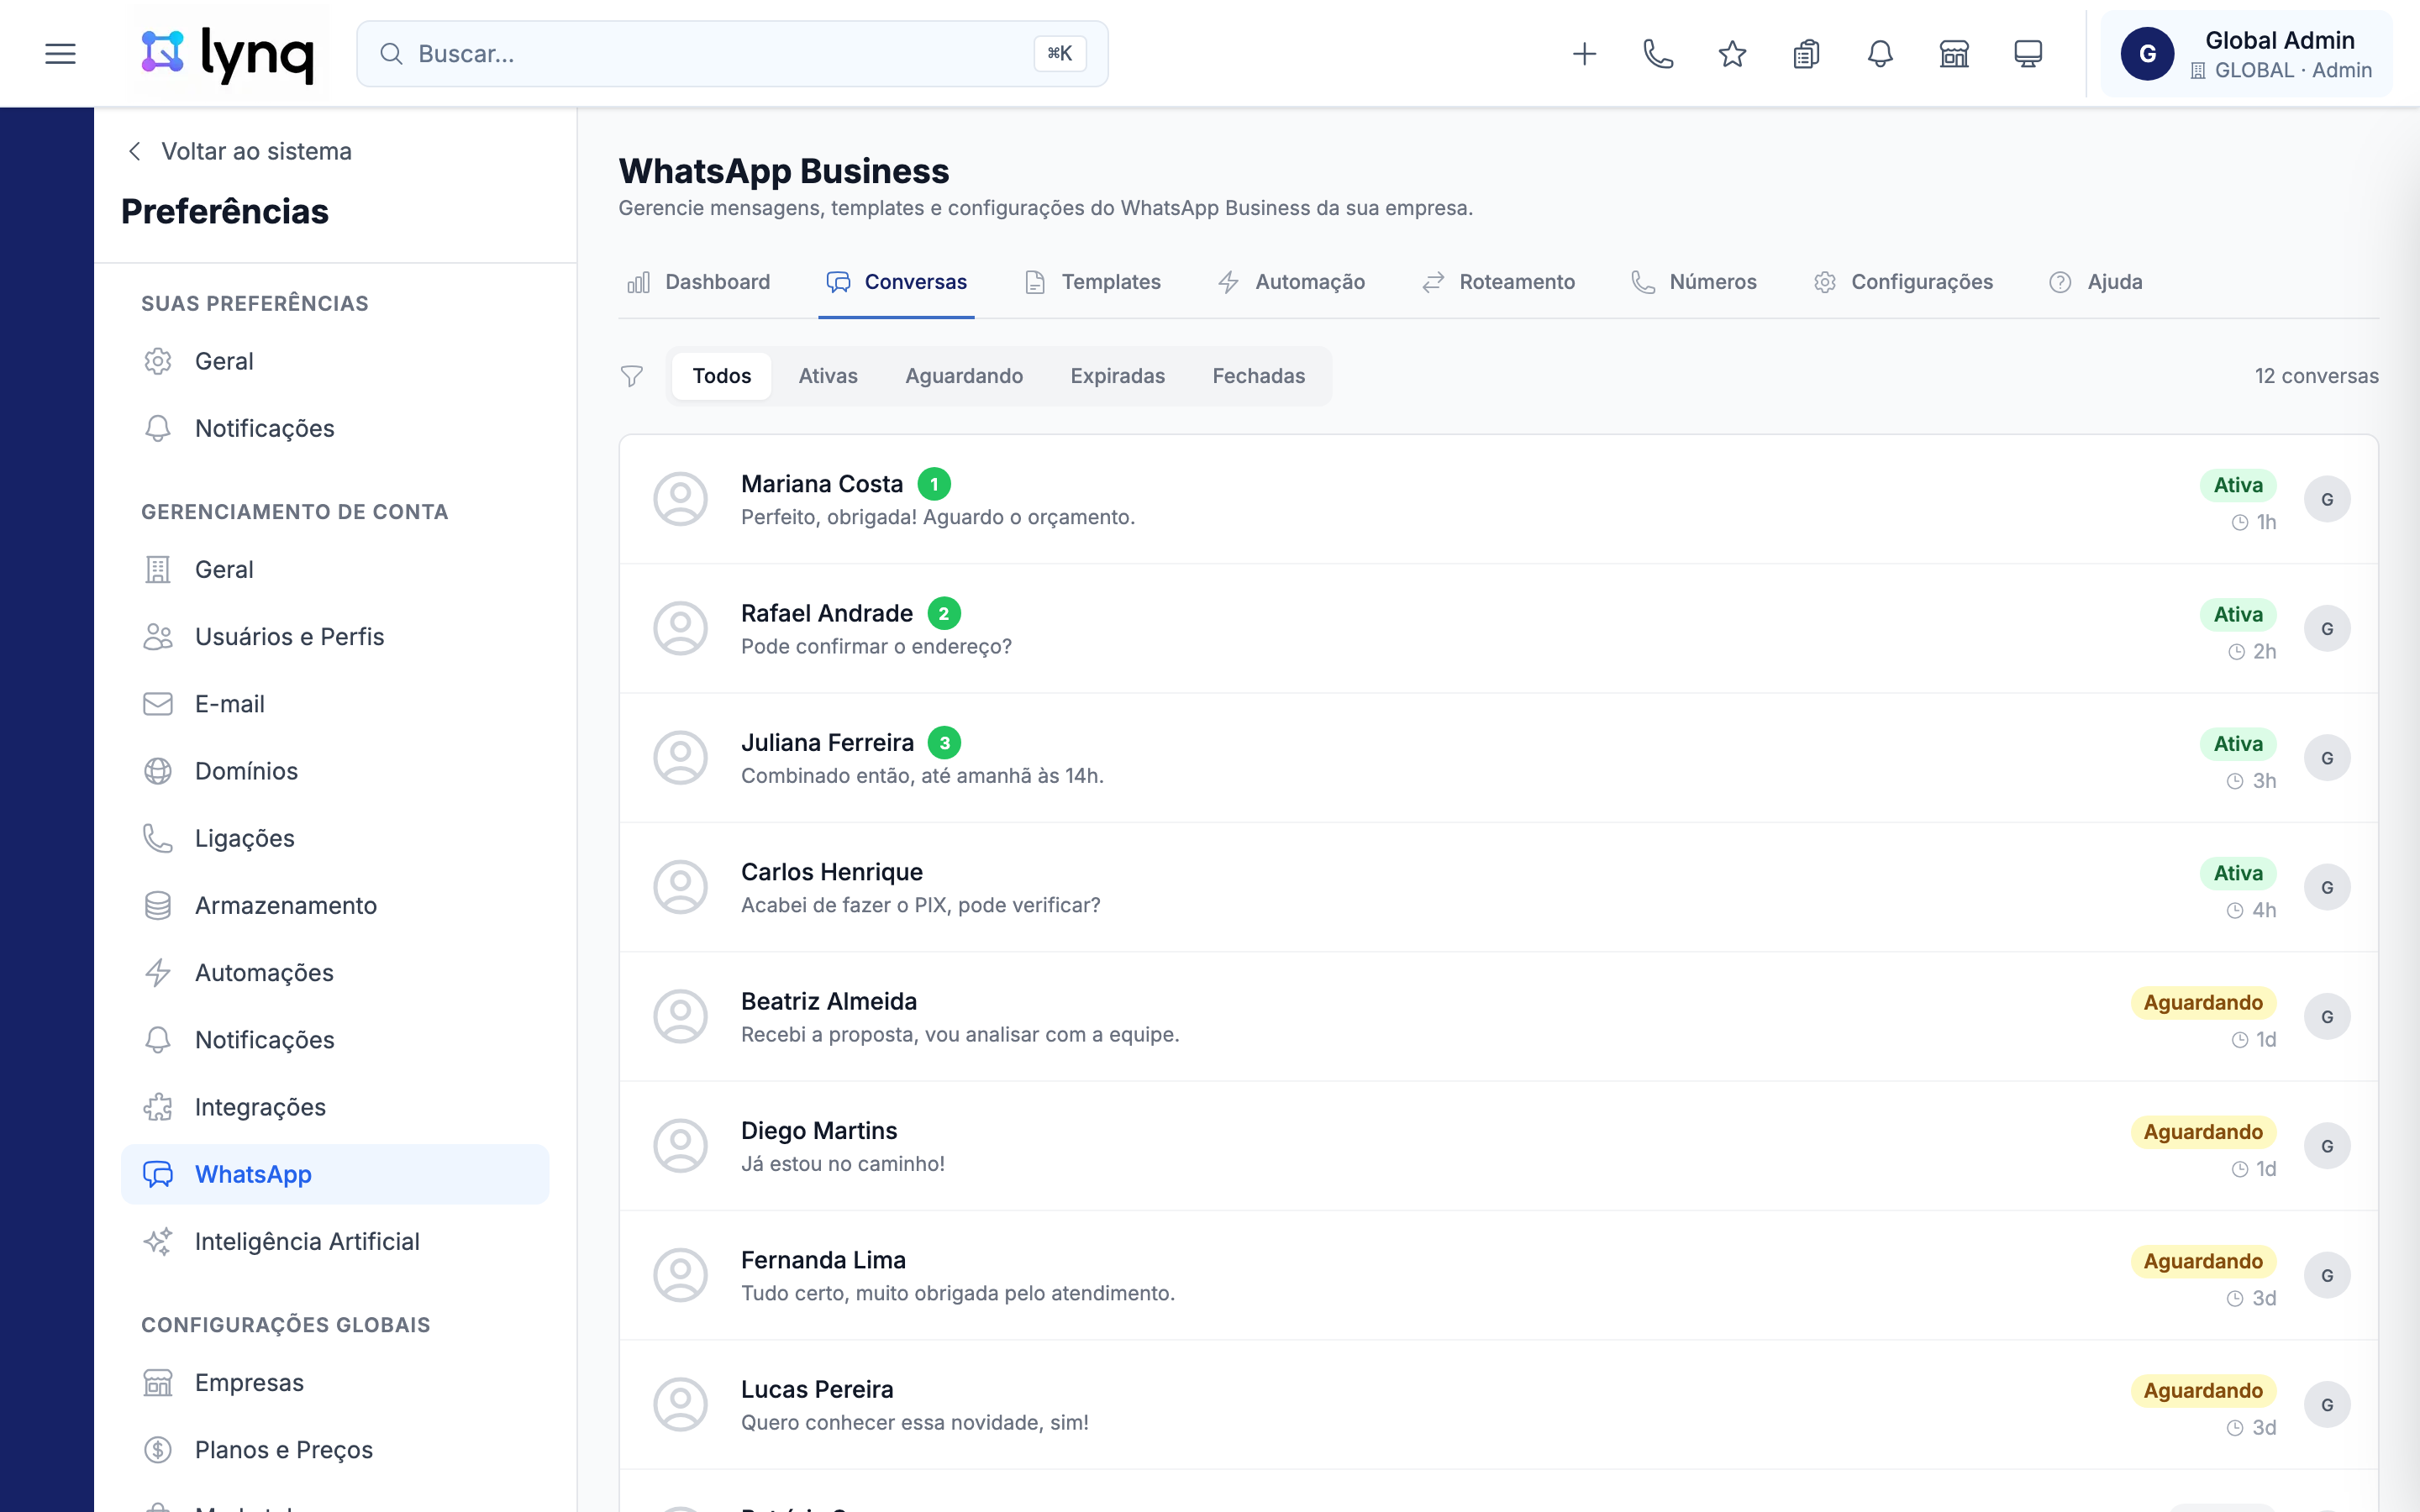Open Usuários e Perfis
Image resolution: width=2420 pixels, height=1512 pixels.
pyautogui.click(x=335, y=636)
